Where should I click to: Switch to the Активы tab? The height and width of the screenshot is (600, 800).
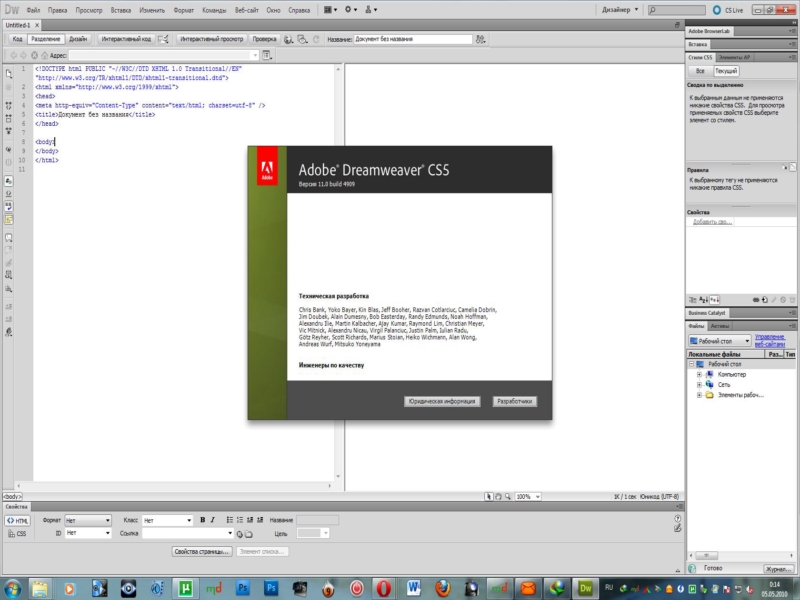coord(720,326)
